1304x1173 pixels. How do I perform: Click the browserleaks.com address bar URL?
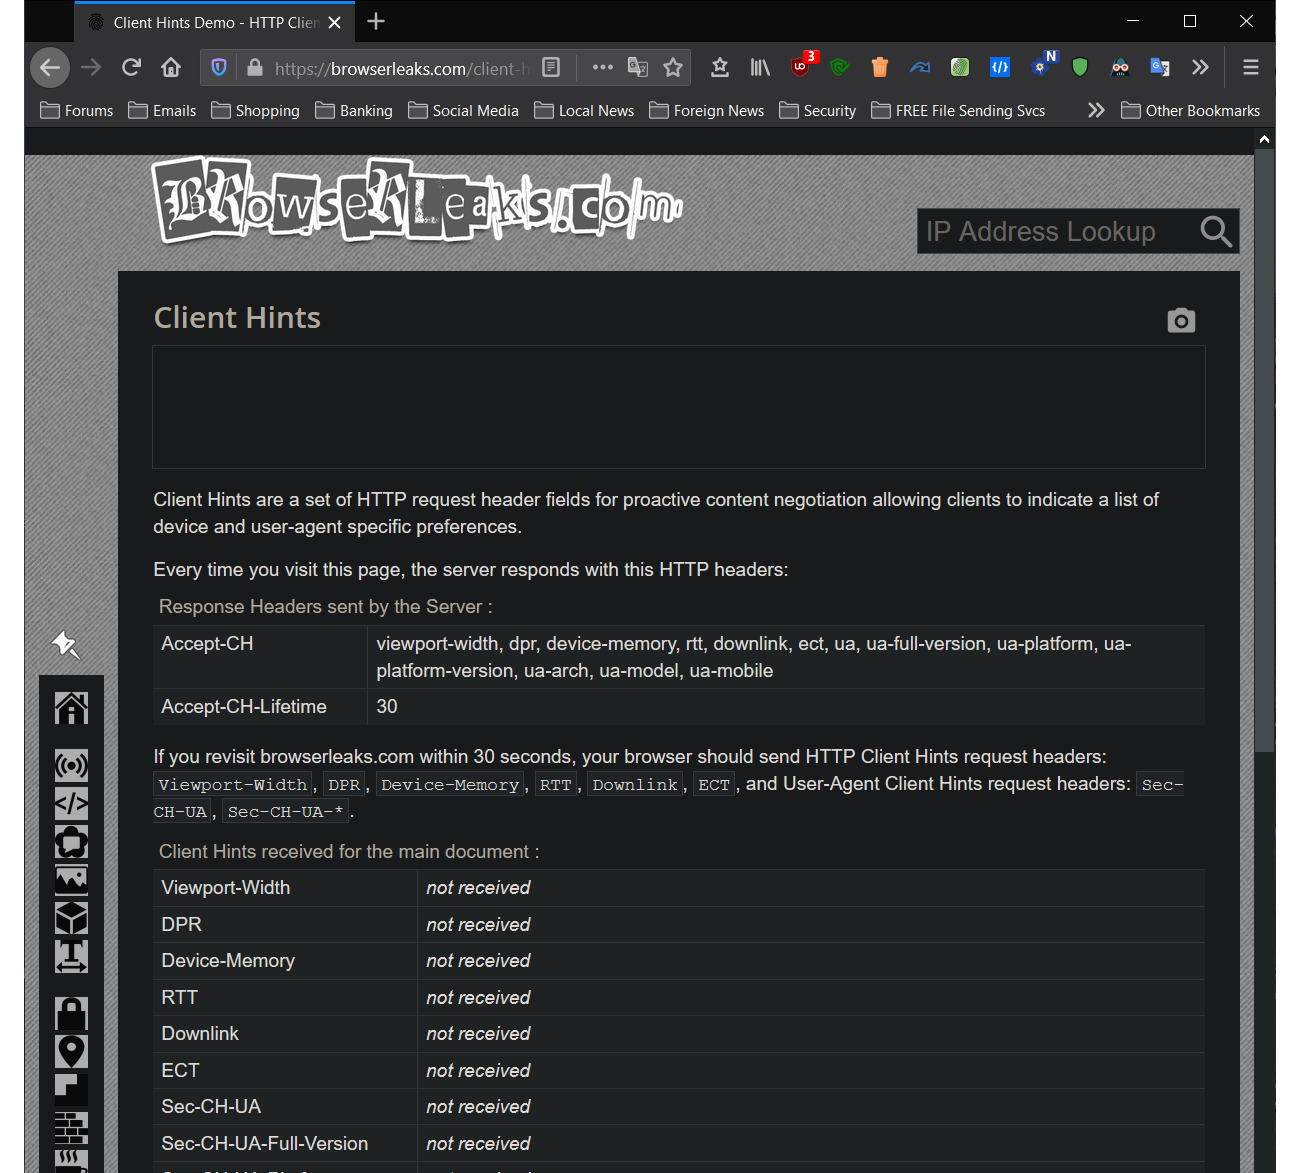tap(402, 69)
